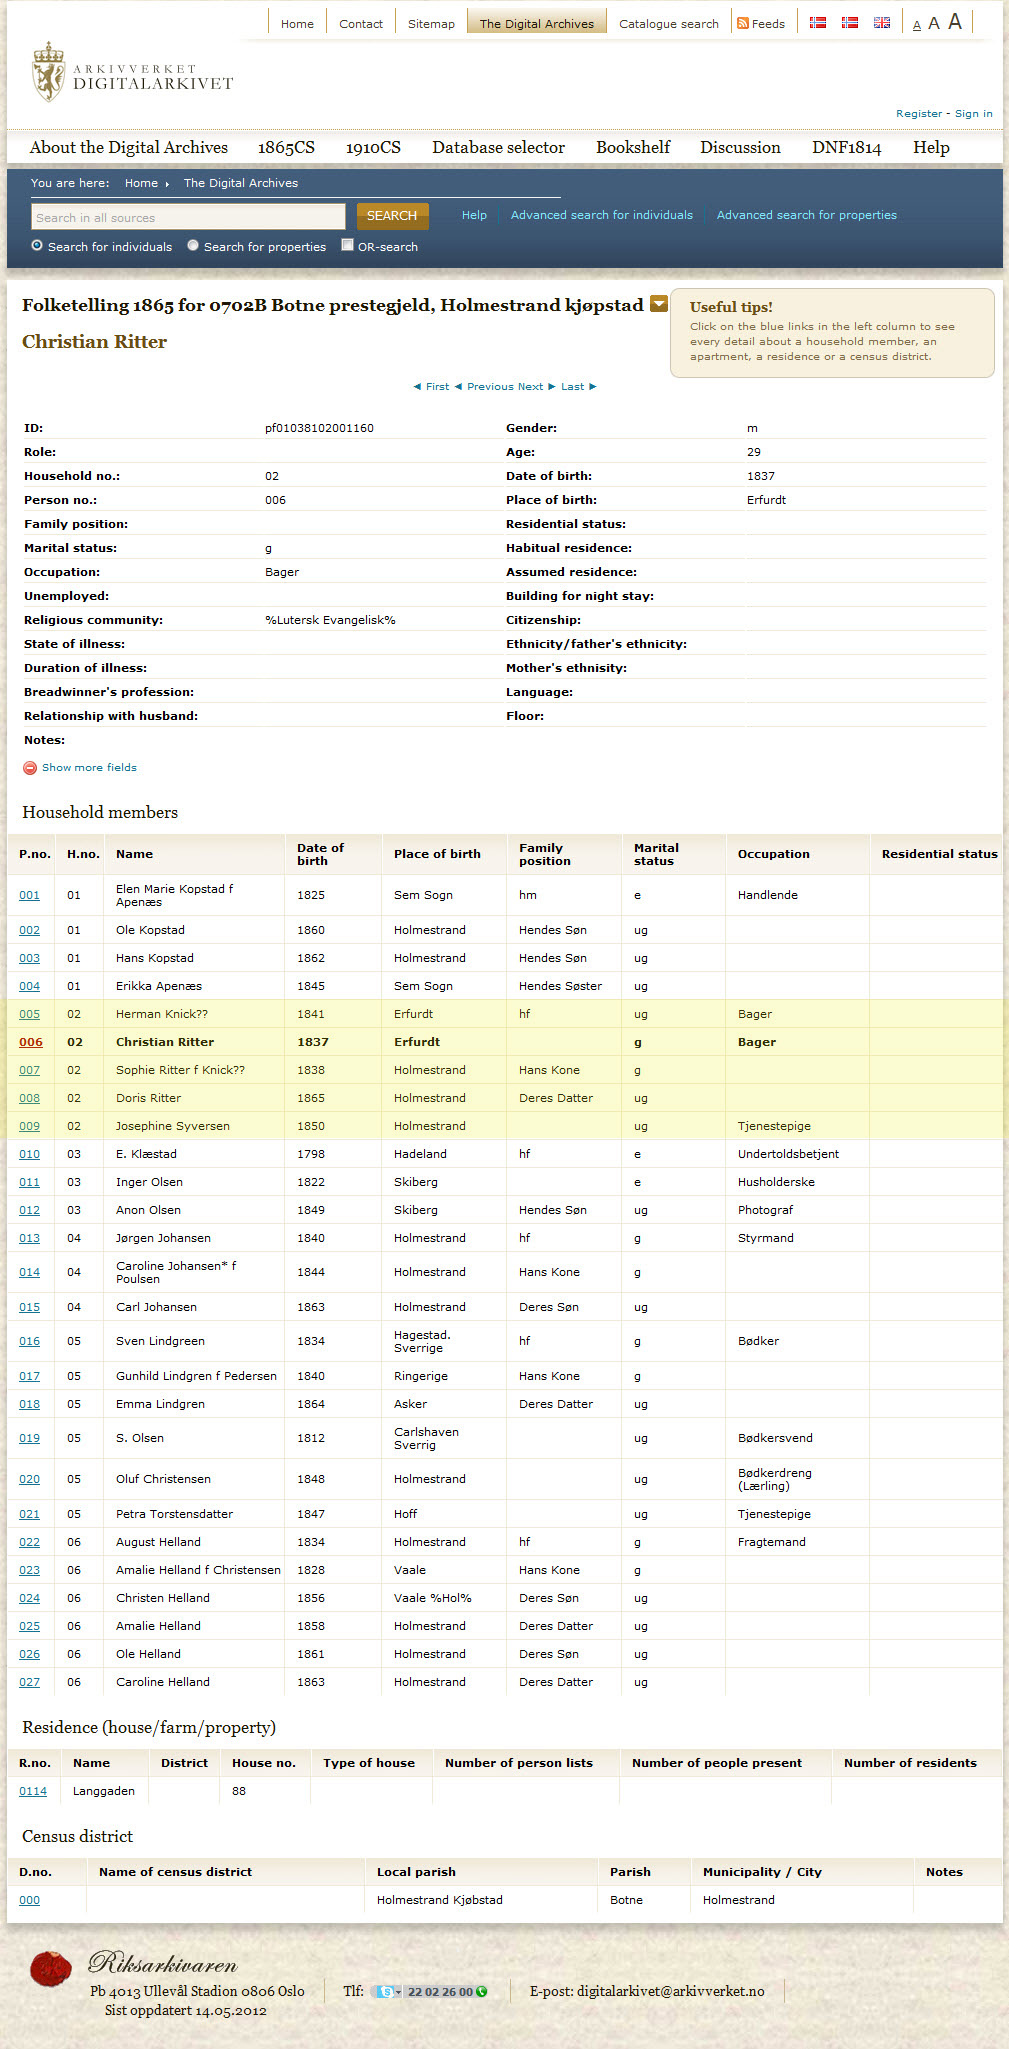
Task: Open residence number 0114 link
Action: (33, 1791)
